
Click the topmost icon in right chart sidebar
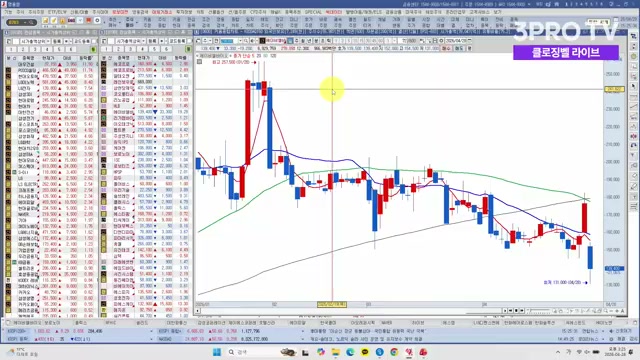tap(633, 36)
